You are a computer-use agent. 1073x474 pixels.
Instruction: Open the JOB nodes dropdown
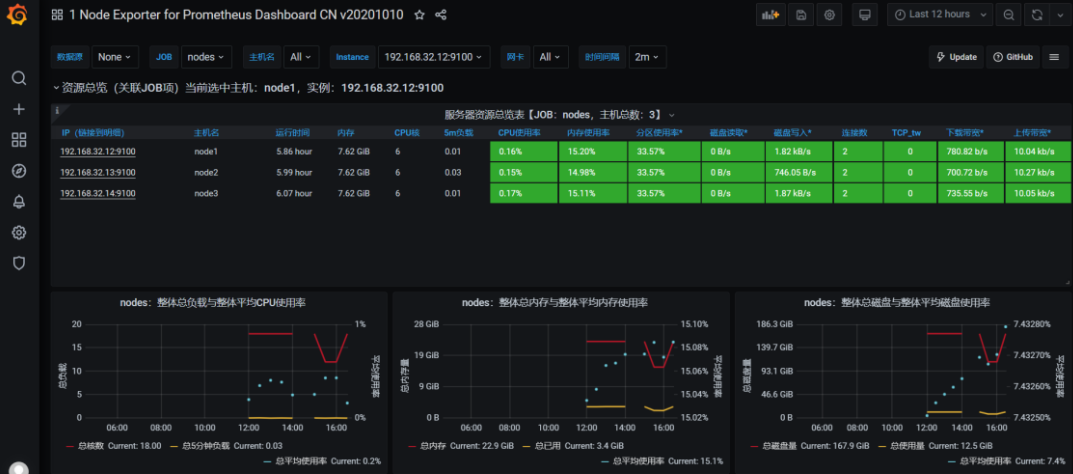point(206,57)
